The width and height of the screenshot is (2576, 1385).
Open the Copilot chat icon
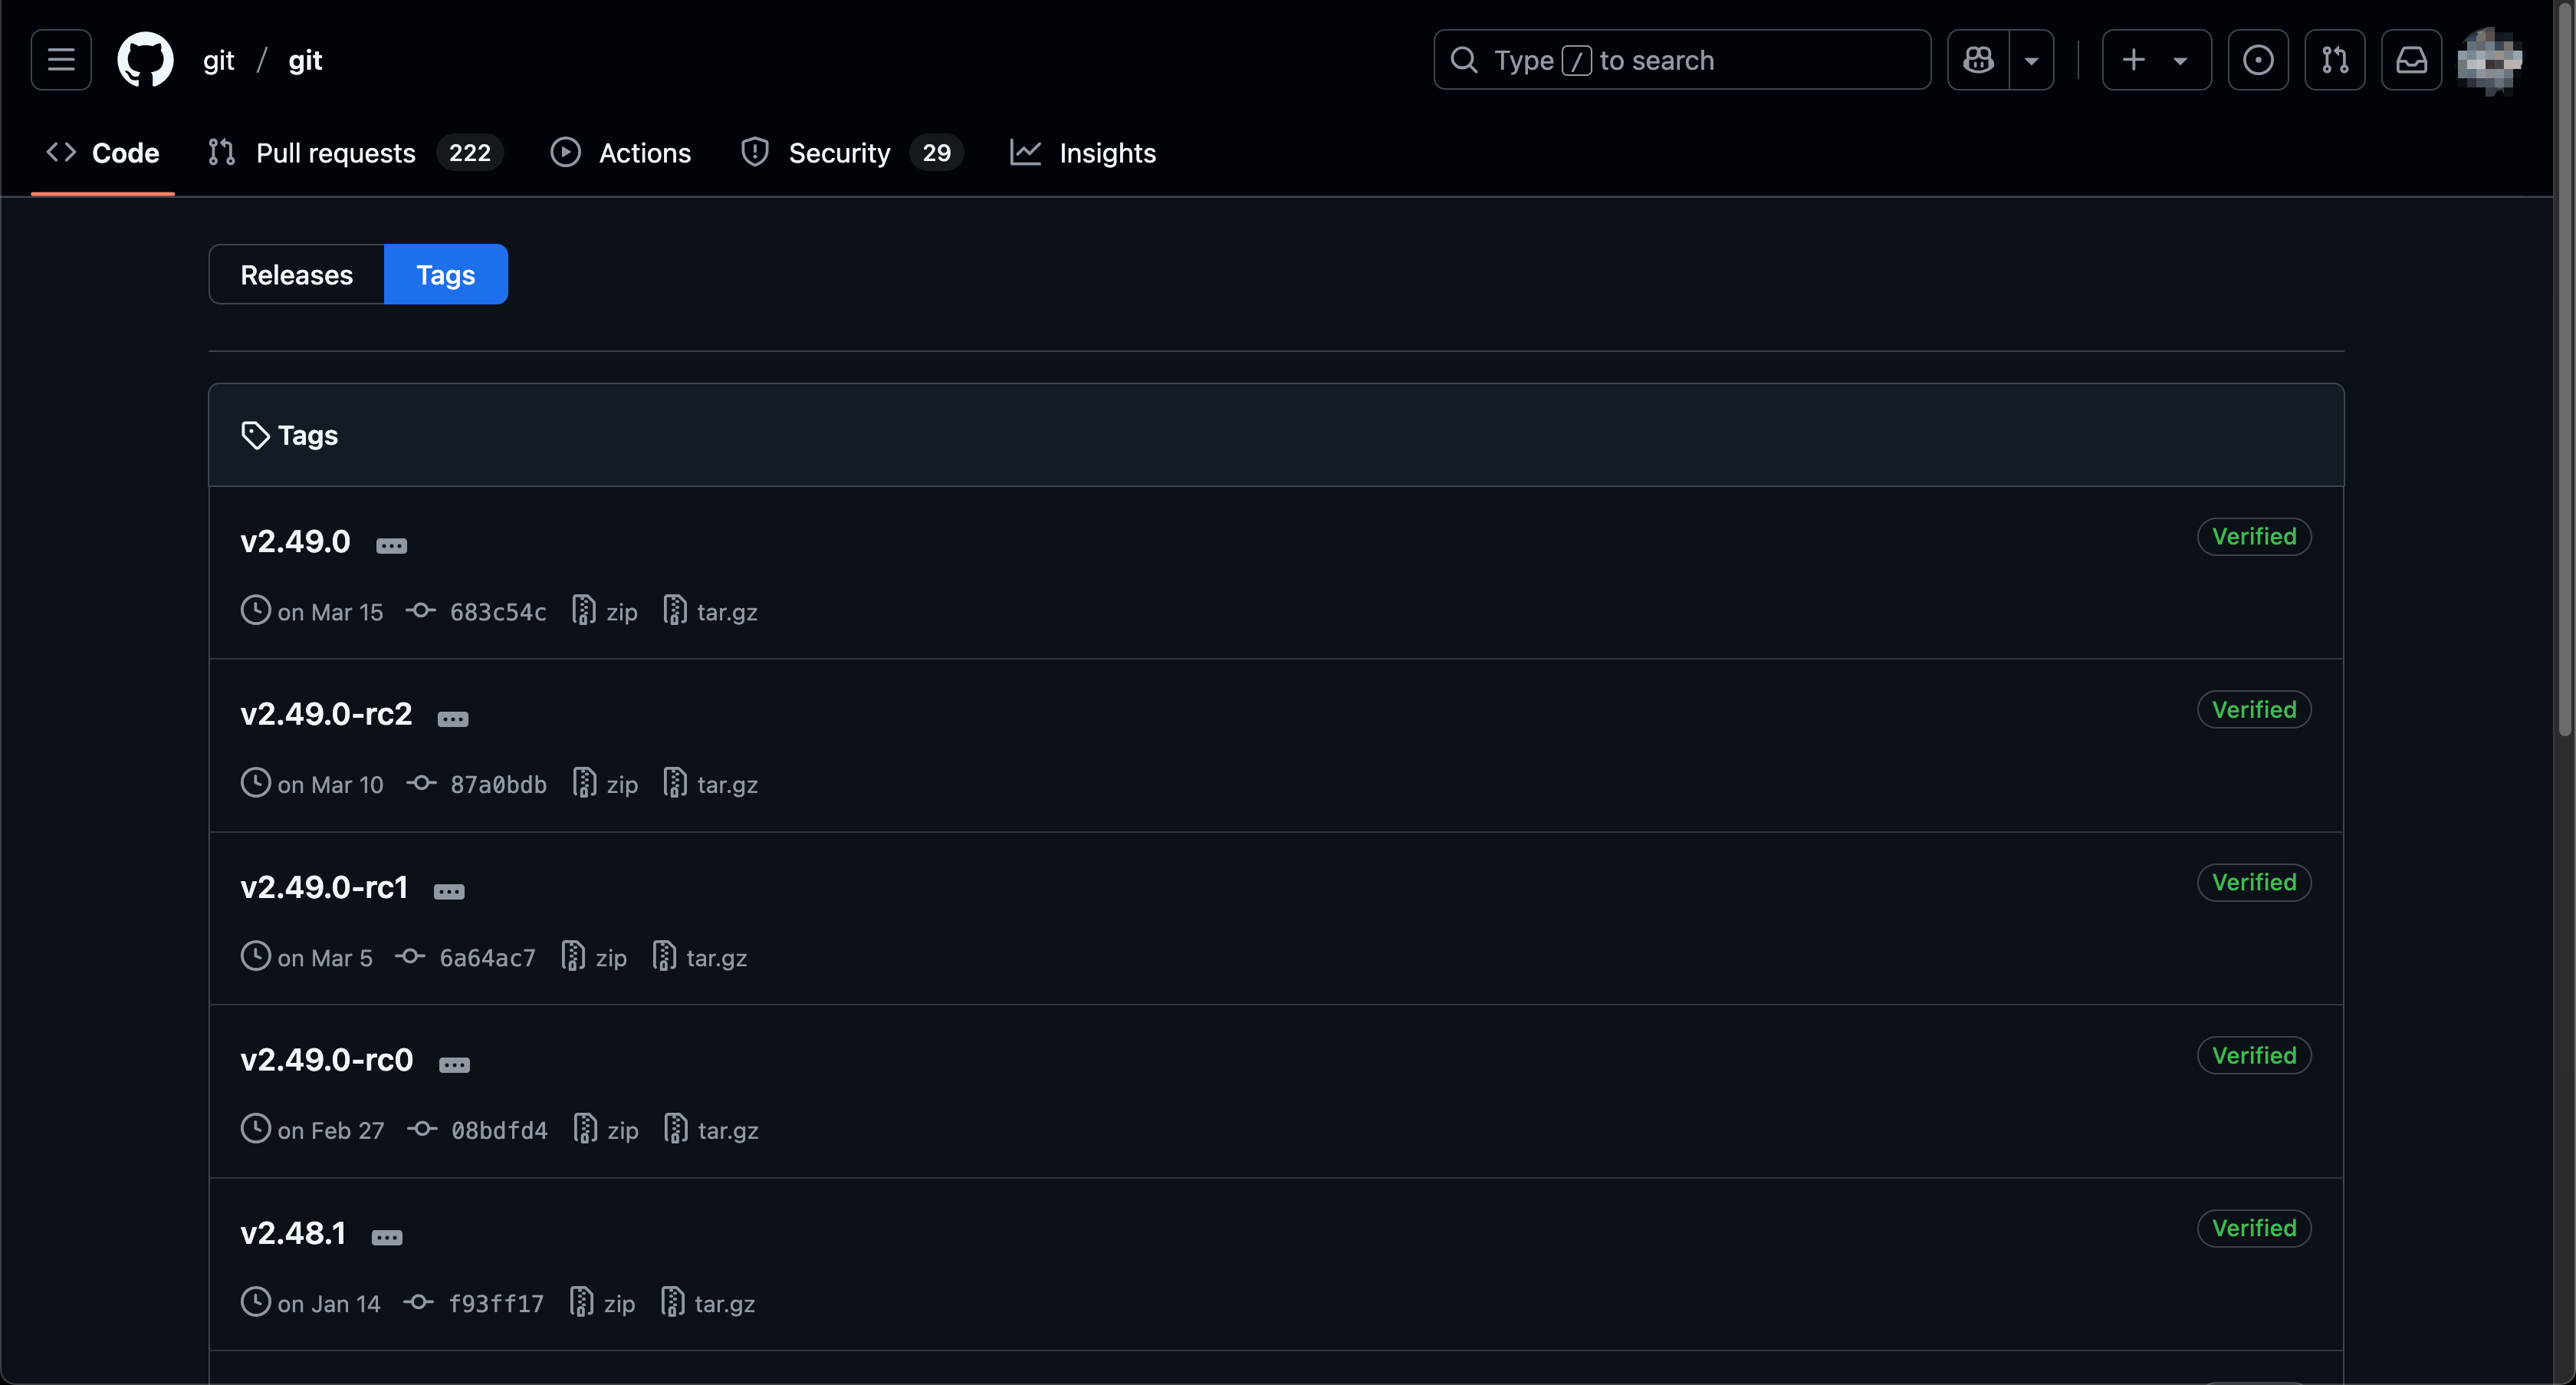point(1978,60)
